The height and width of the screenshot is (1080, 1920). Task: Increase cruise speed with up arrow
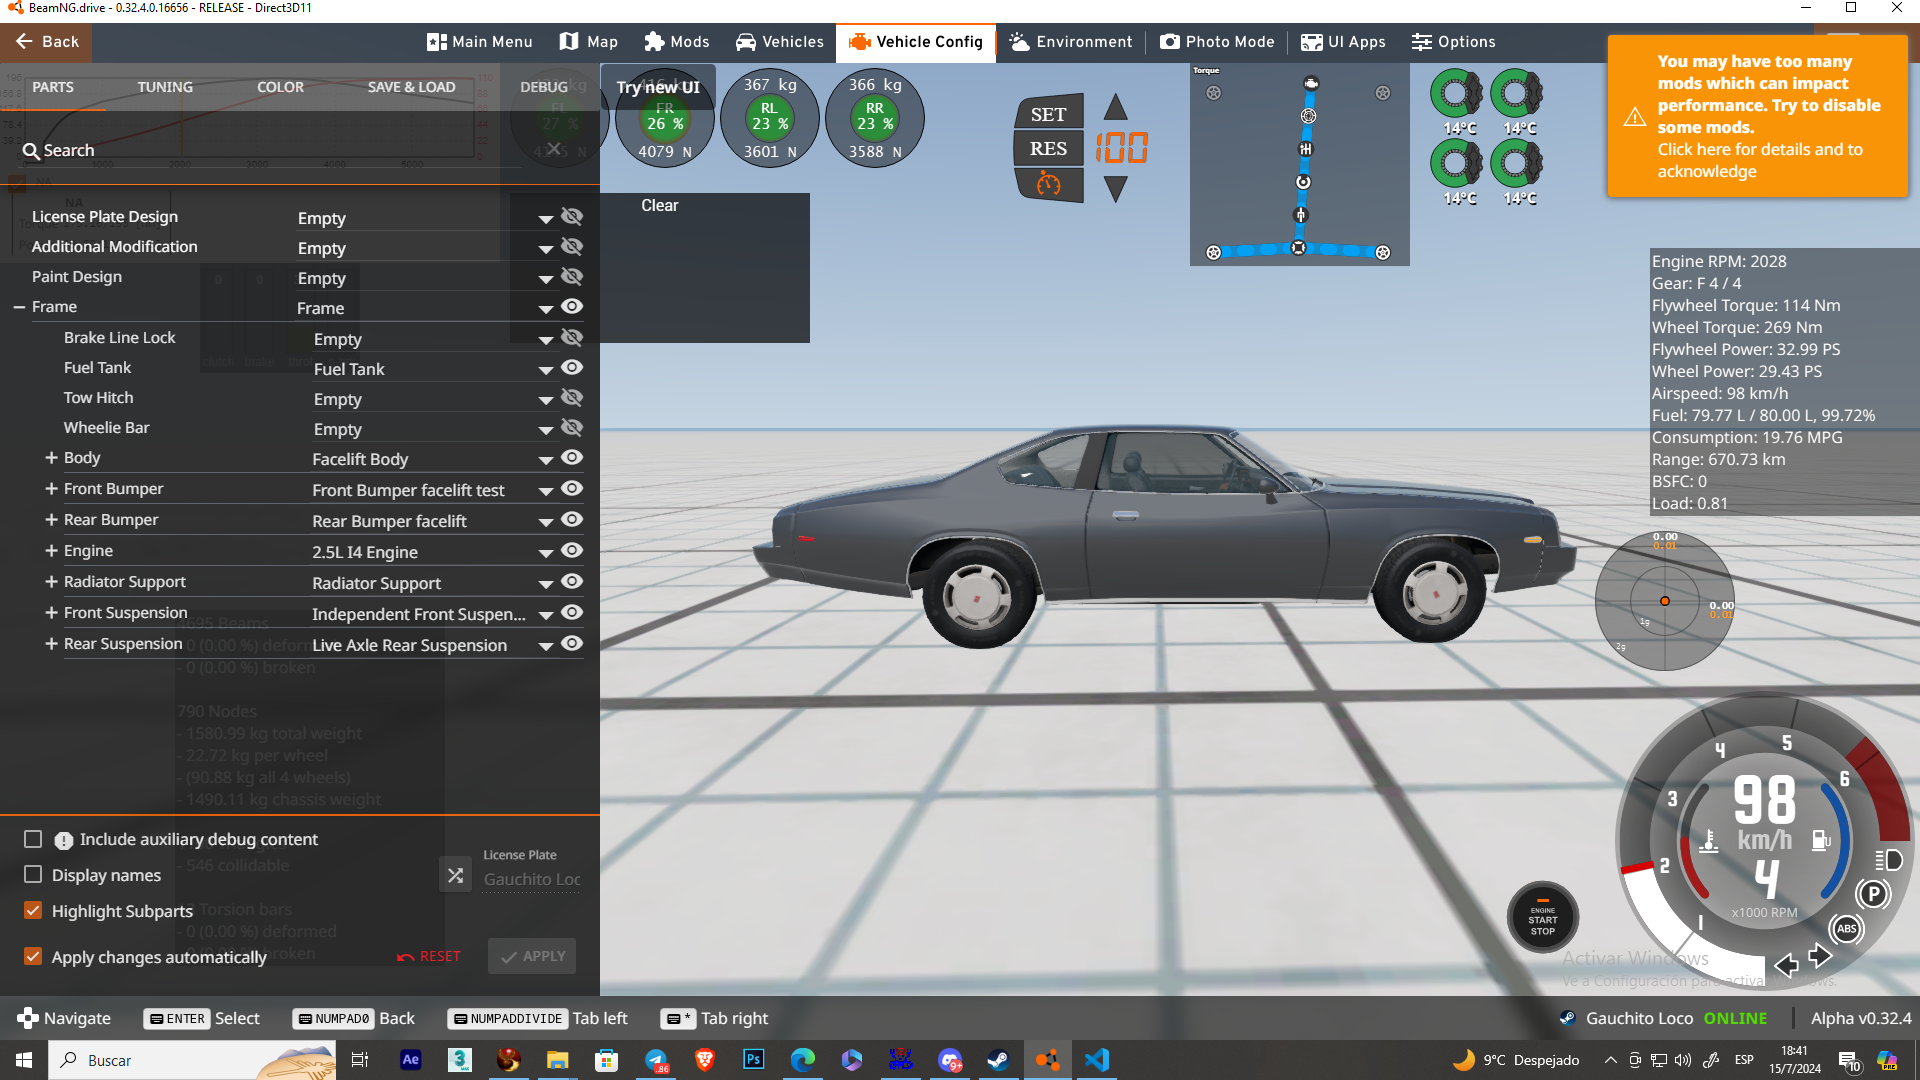click(x=1116, y=108)
